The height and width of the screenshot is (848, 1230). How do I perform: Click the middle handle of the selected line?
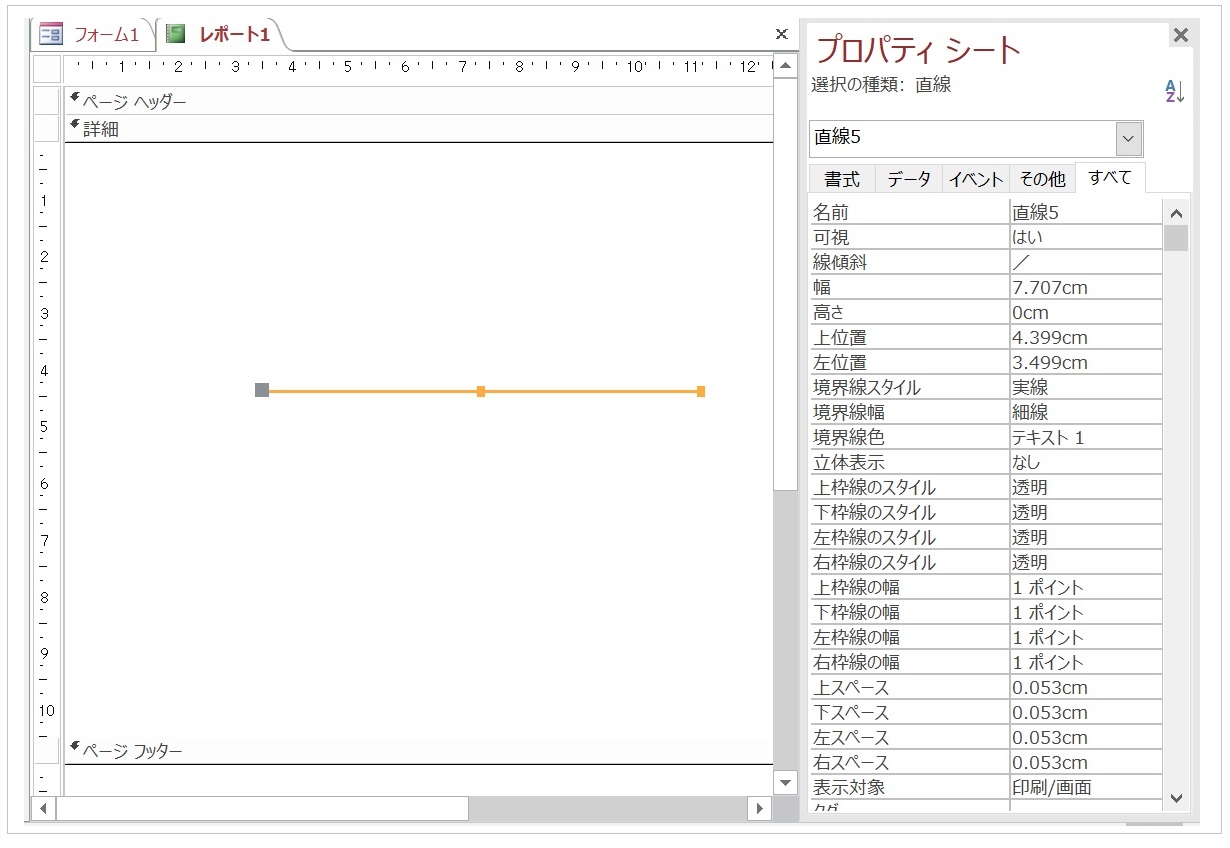(481, 391)
